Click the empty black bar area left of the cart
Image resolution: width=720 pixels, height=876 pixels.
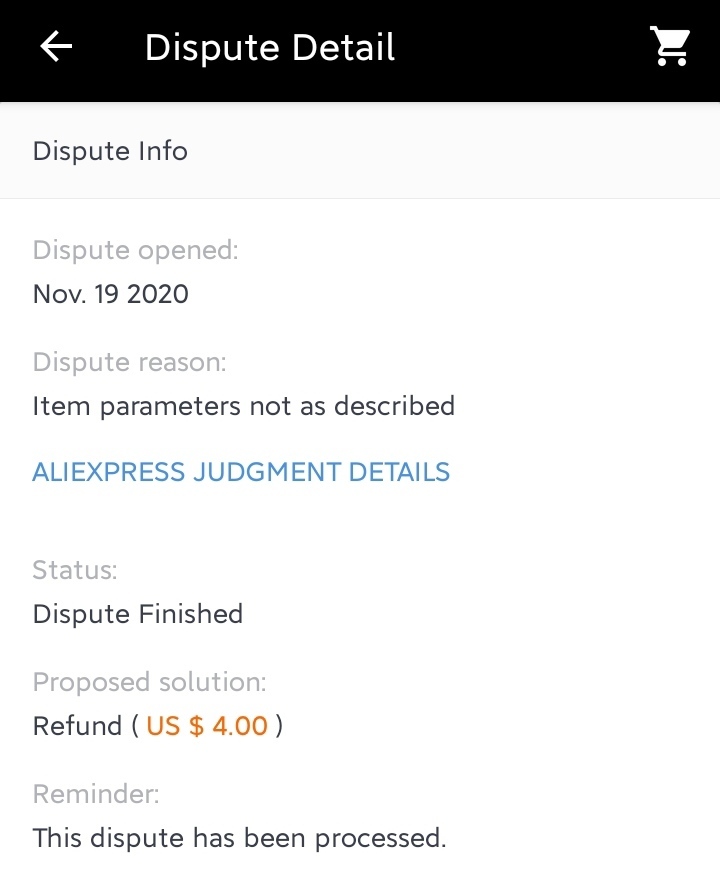click(x=520, y=48)
